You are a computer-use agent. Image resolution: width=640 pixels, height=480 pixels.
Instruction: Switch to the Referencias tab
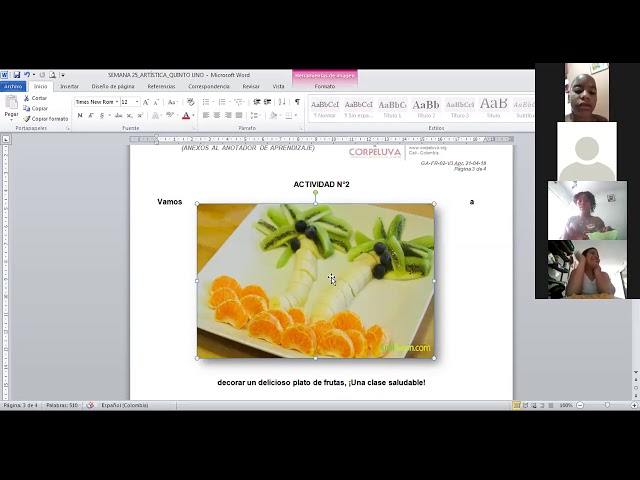[161, 87]
